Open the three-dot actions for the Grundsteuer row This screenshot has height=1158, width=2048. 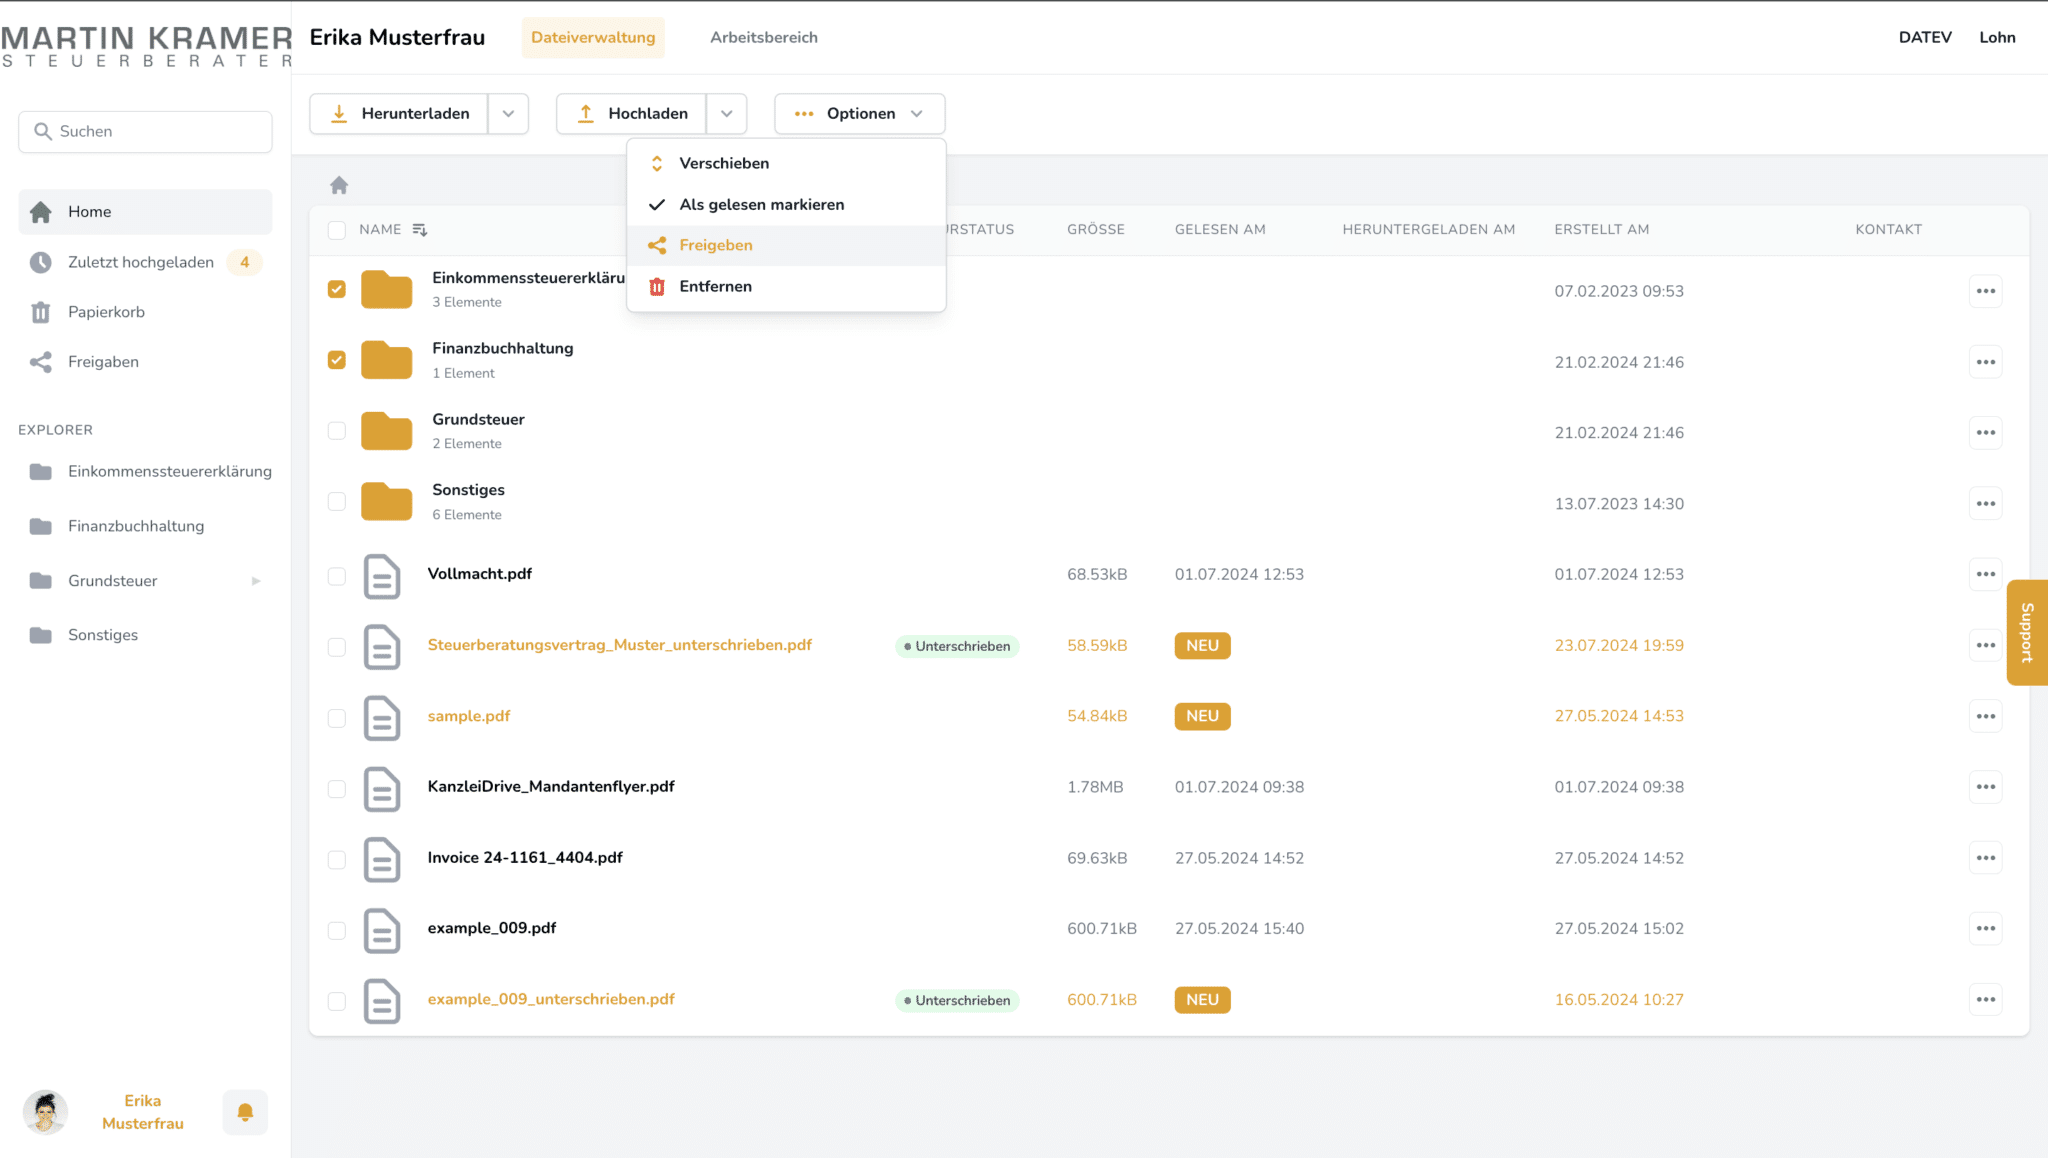point(1985,433)
